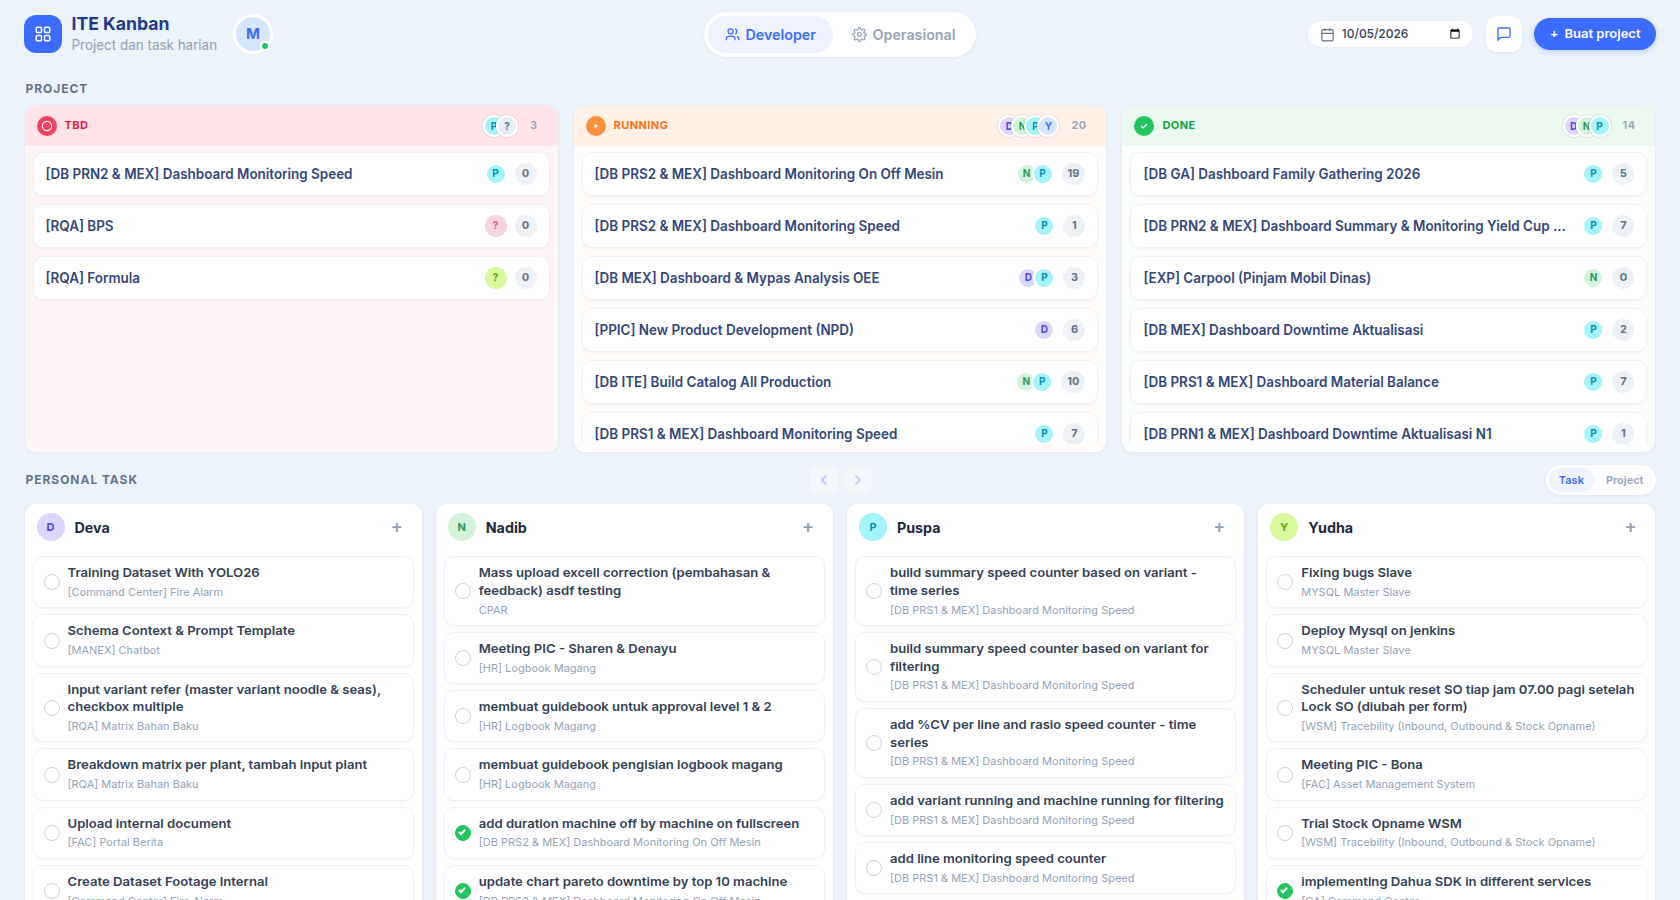
Task: Open [DB ITE] Build Catalog All Production
Action: click(840, 382)
